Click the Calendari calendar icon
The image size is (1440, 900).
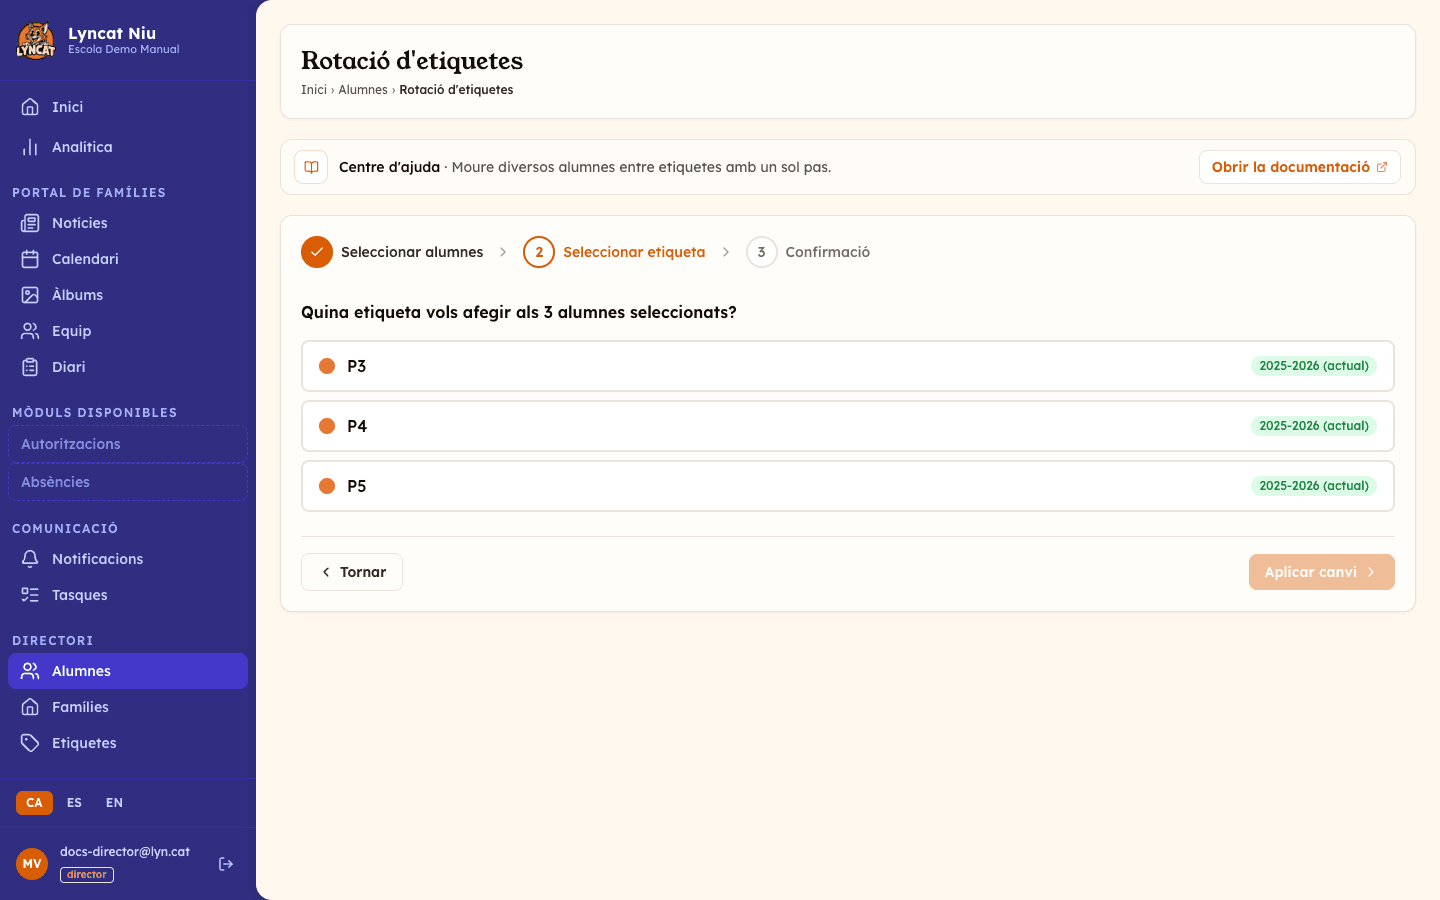[30, 259]
